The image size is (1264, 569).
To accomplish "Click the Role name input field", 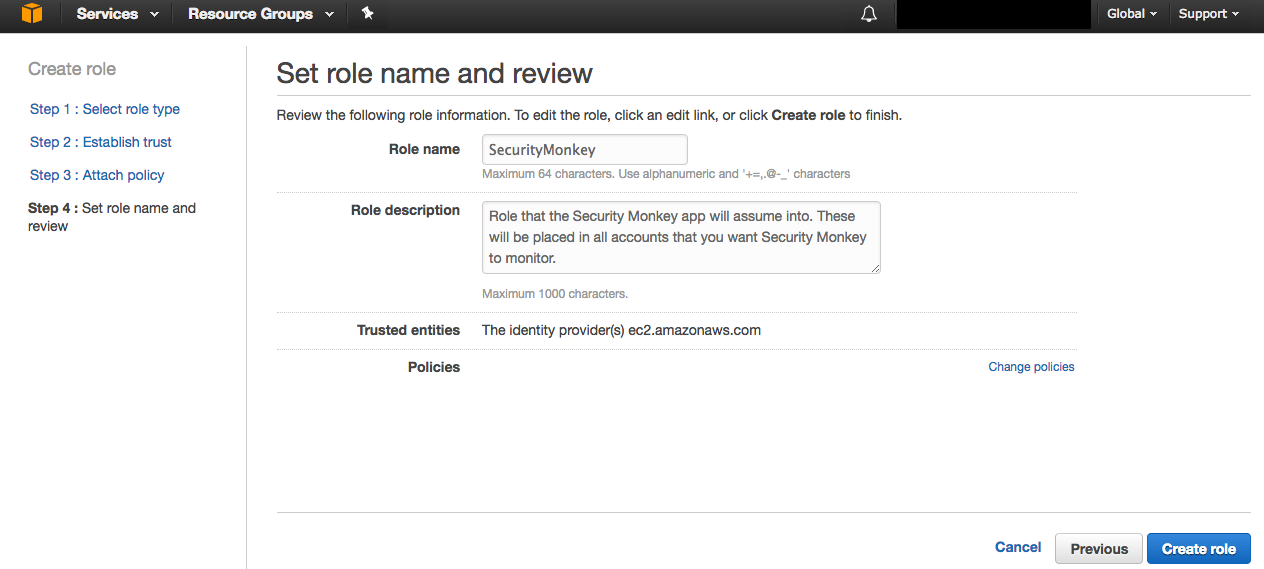I will (x=585, y=149).
